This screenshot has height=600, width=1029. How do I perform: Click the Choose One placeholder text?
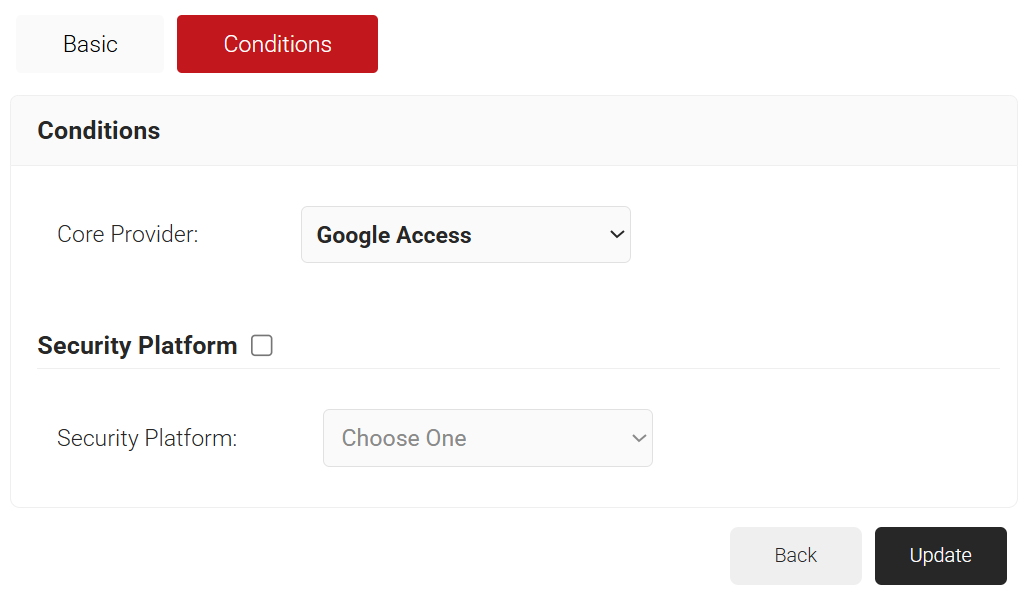coord(404,438)
